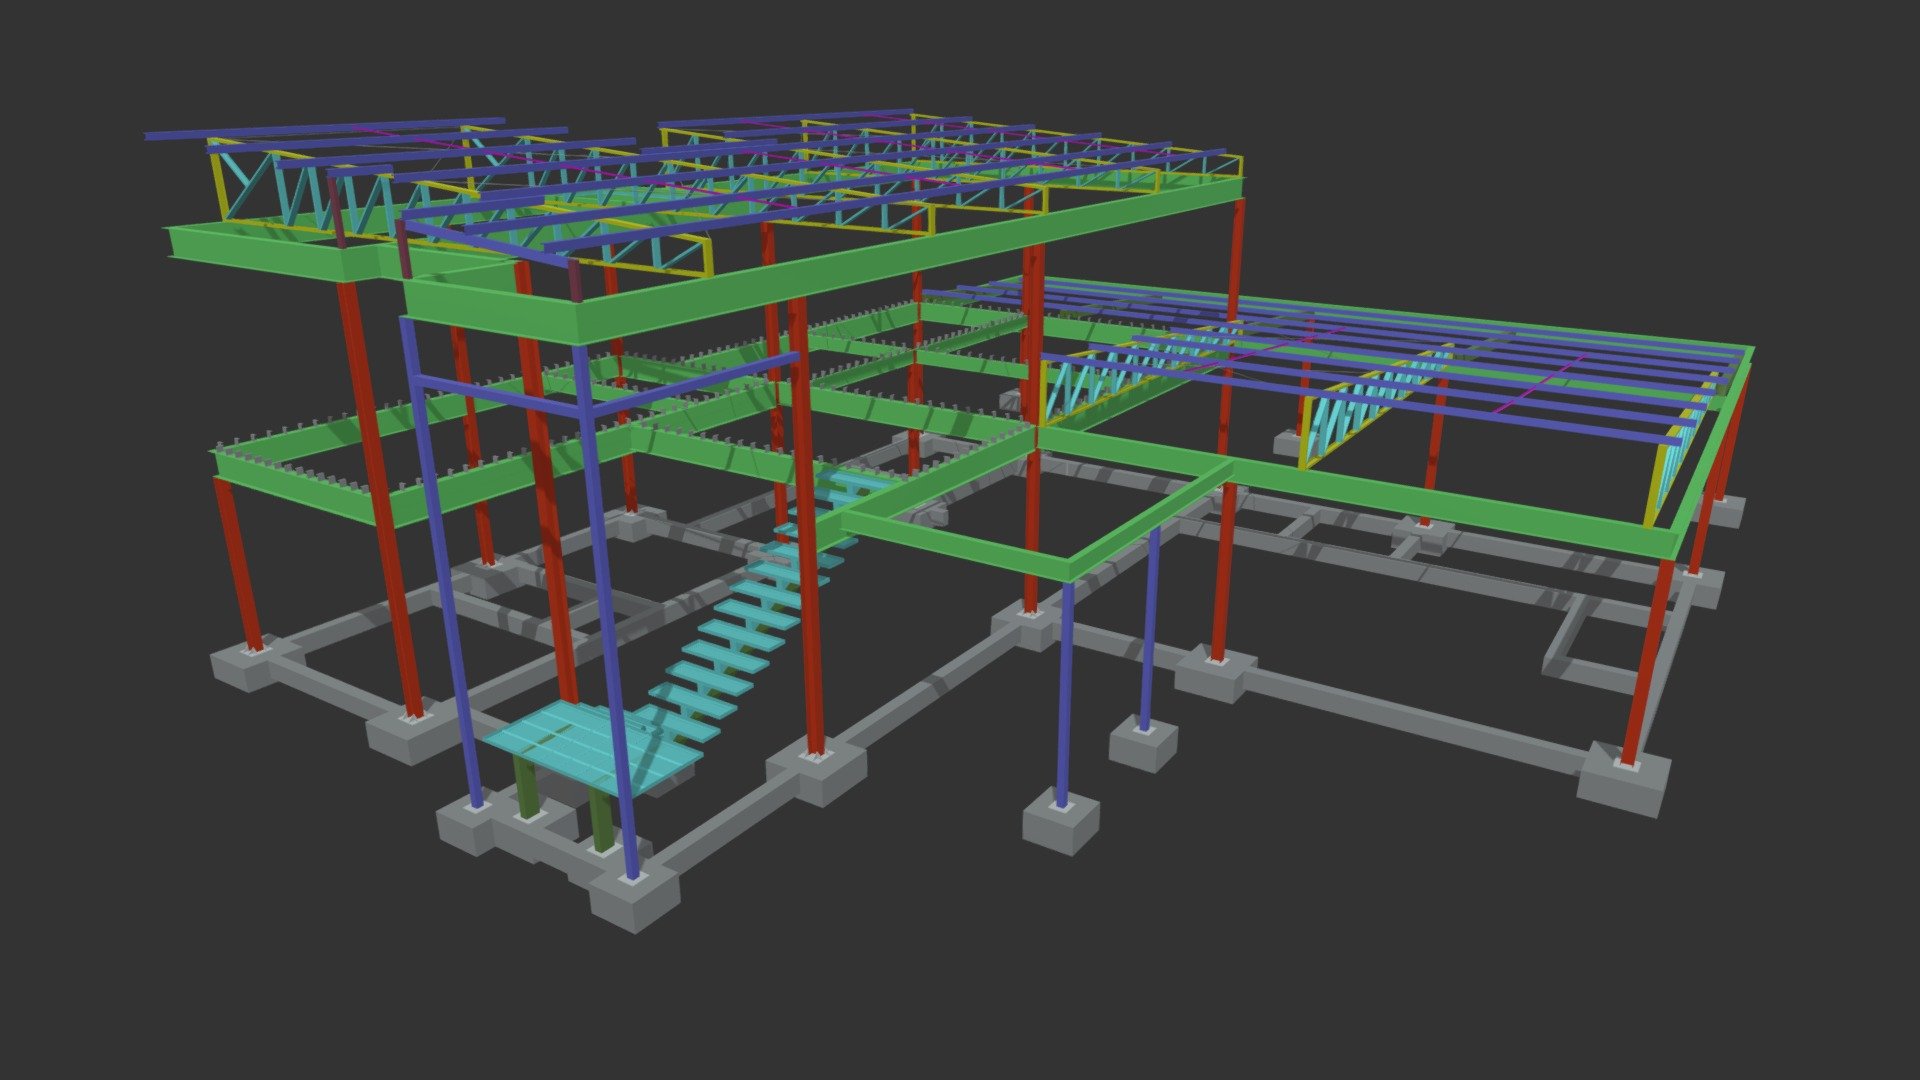Image resolution: width=1920 pixels, height=1080 pixels.
Task: Click the magenta tie rod on right roof
Action: click(1545, 385)
